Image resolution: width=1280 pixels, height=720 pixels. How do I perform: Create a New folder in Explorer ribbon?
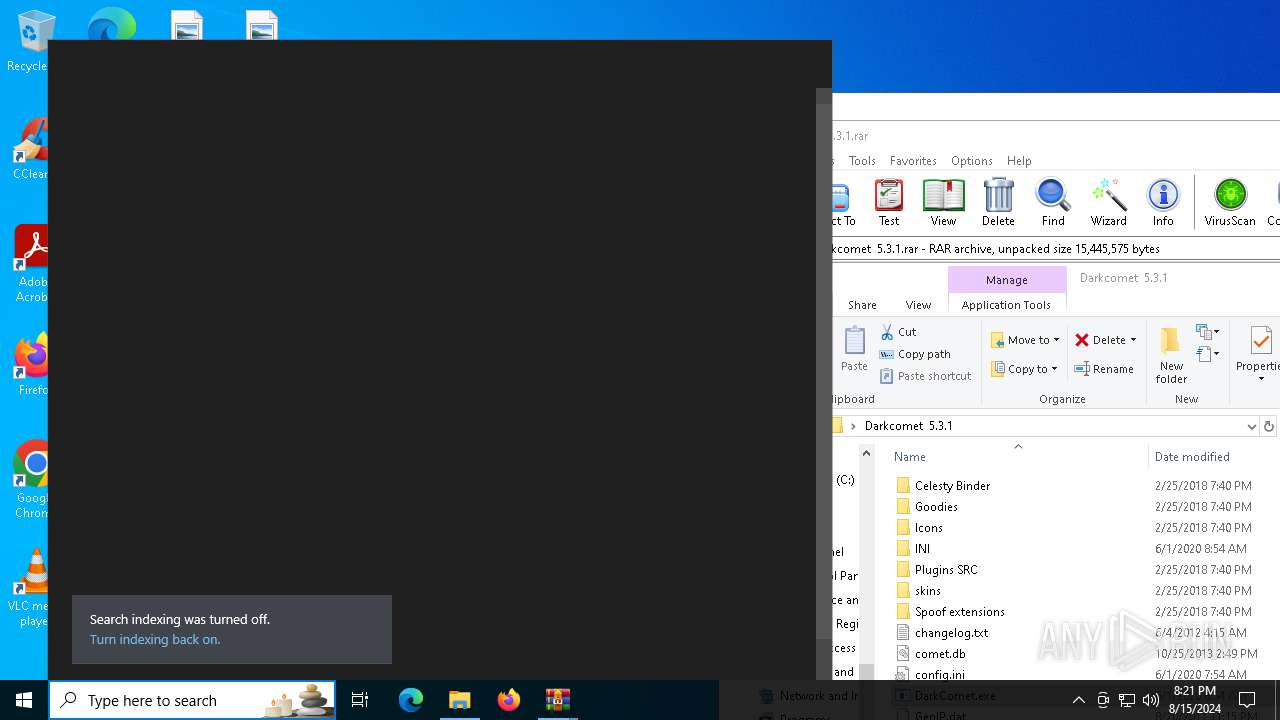[1171, 356]
